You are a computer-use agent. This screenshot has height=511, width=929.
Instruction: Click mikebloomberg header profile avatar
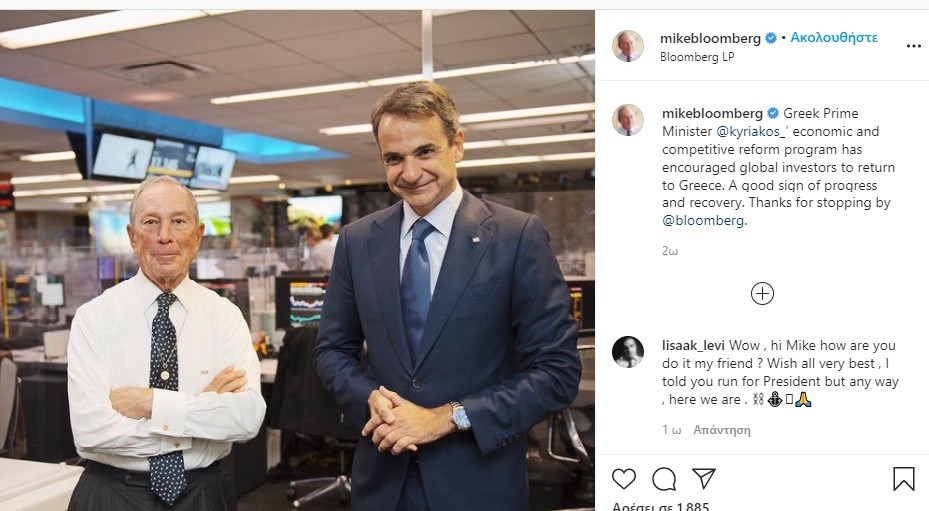[627, 46]
